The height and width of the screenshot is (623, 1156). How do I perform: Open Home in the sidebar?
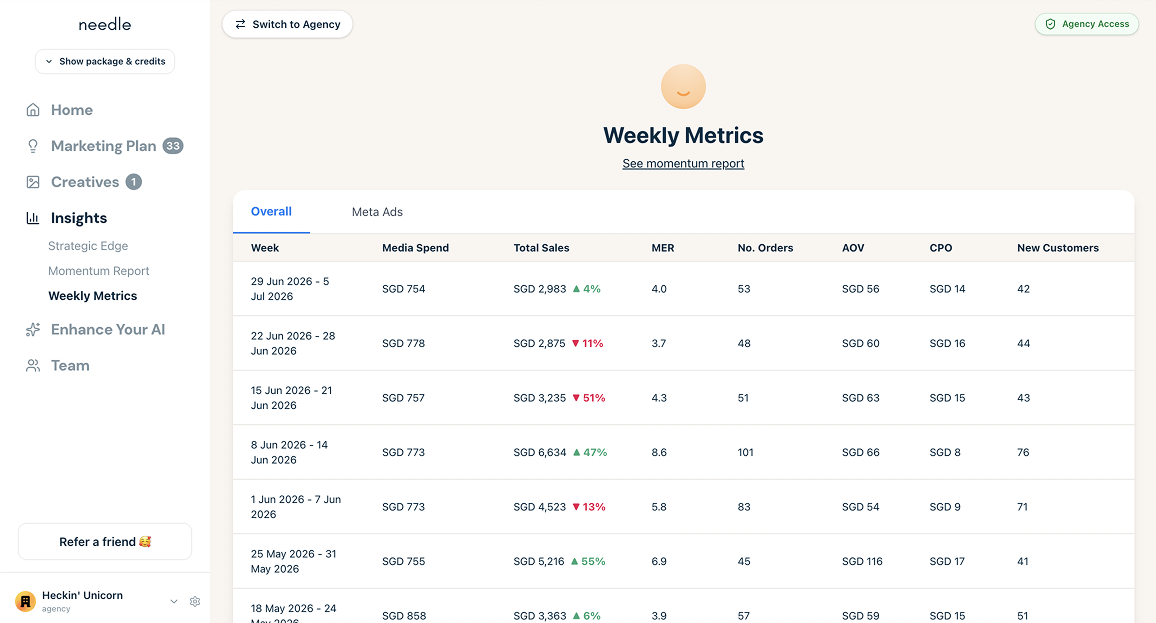coord(72,110)
